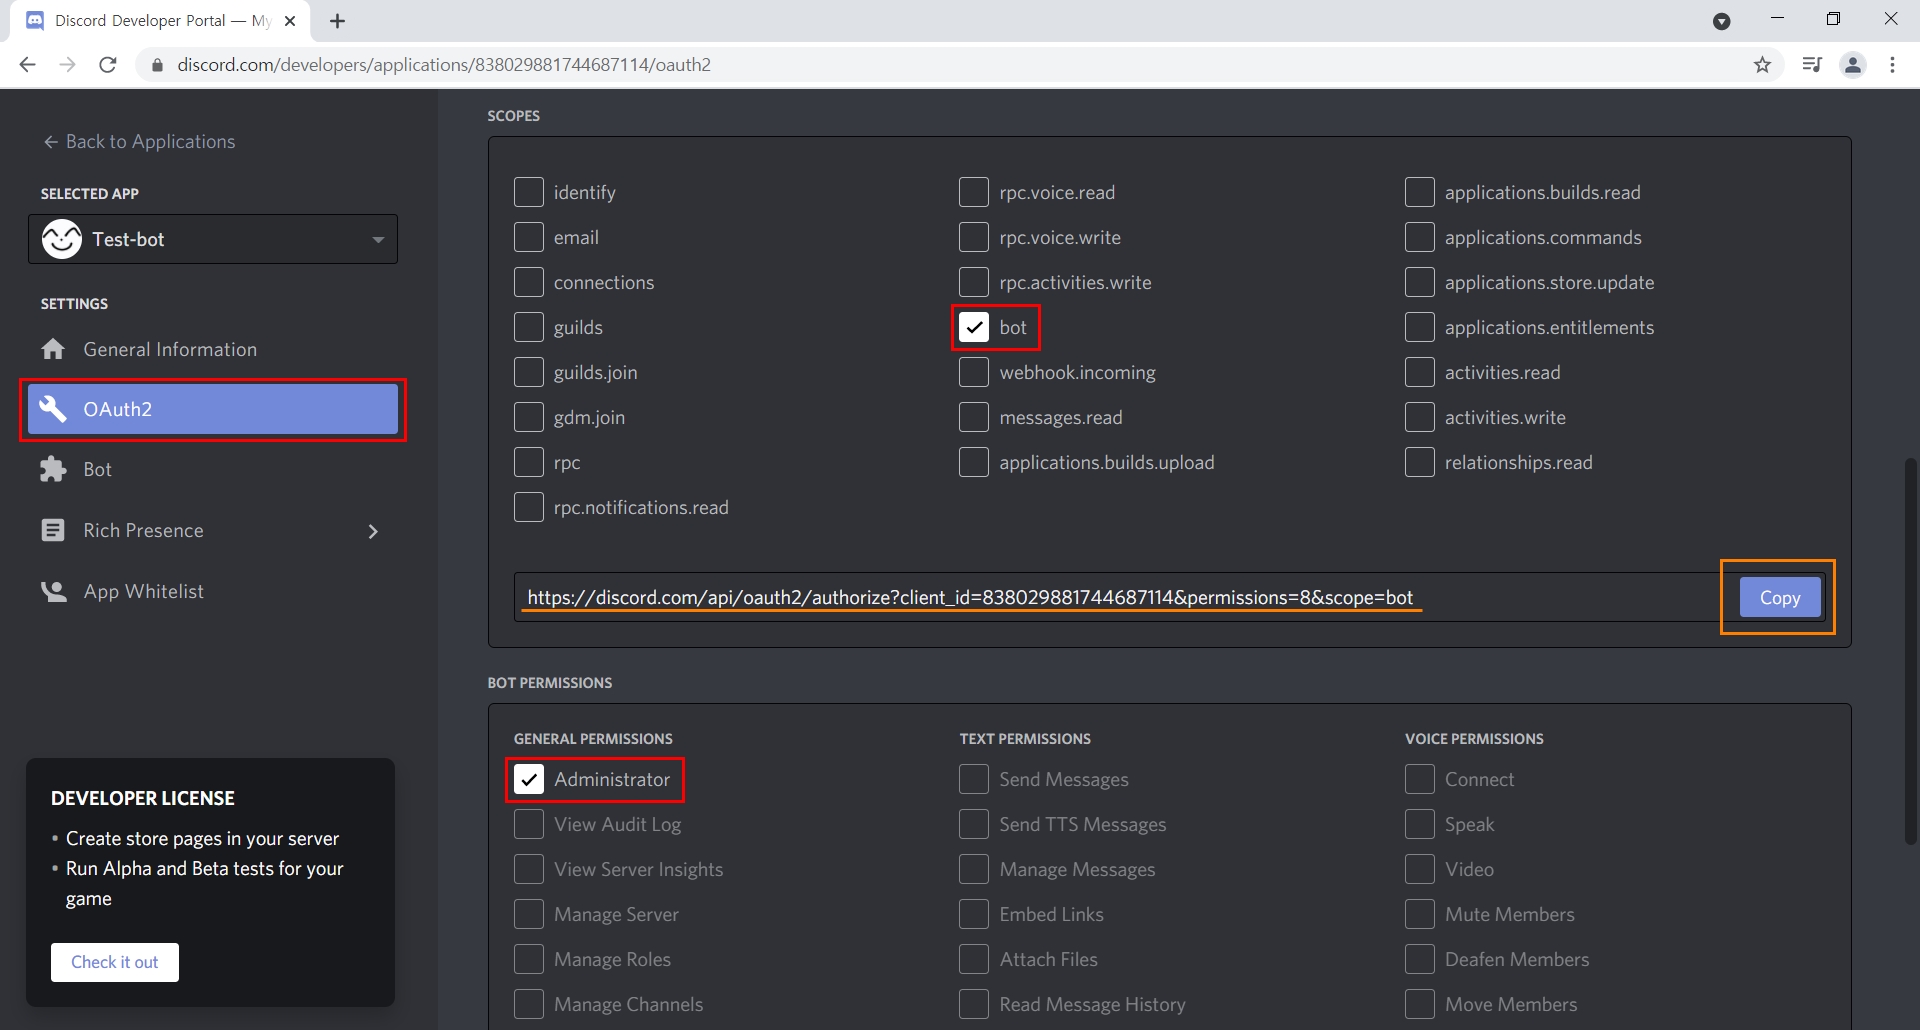Check the guilds.join scope
This screenshot has width=1920, height=1030.
point(528,372)
